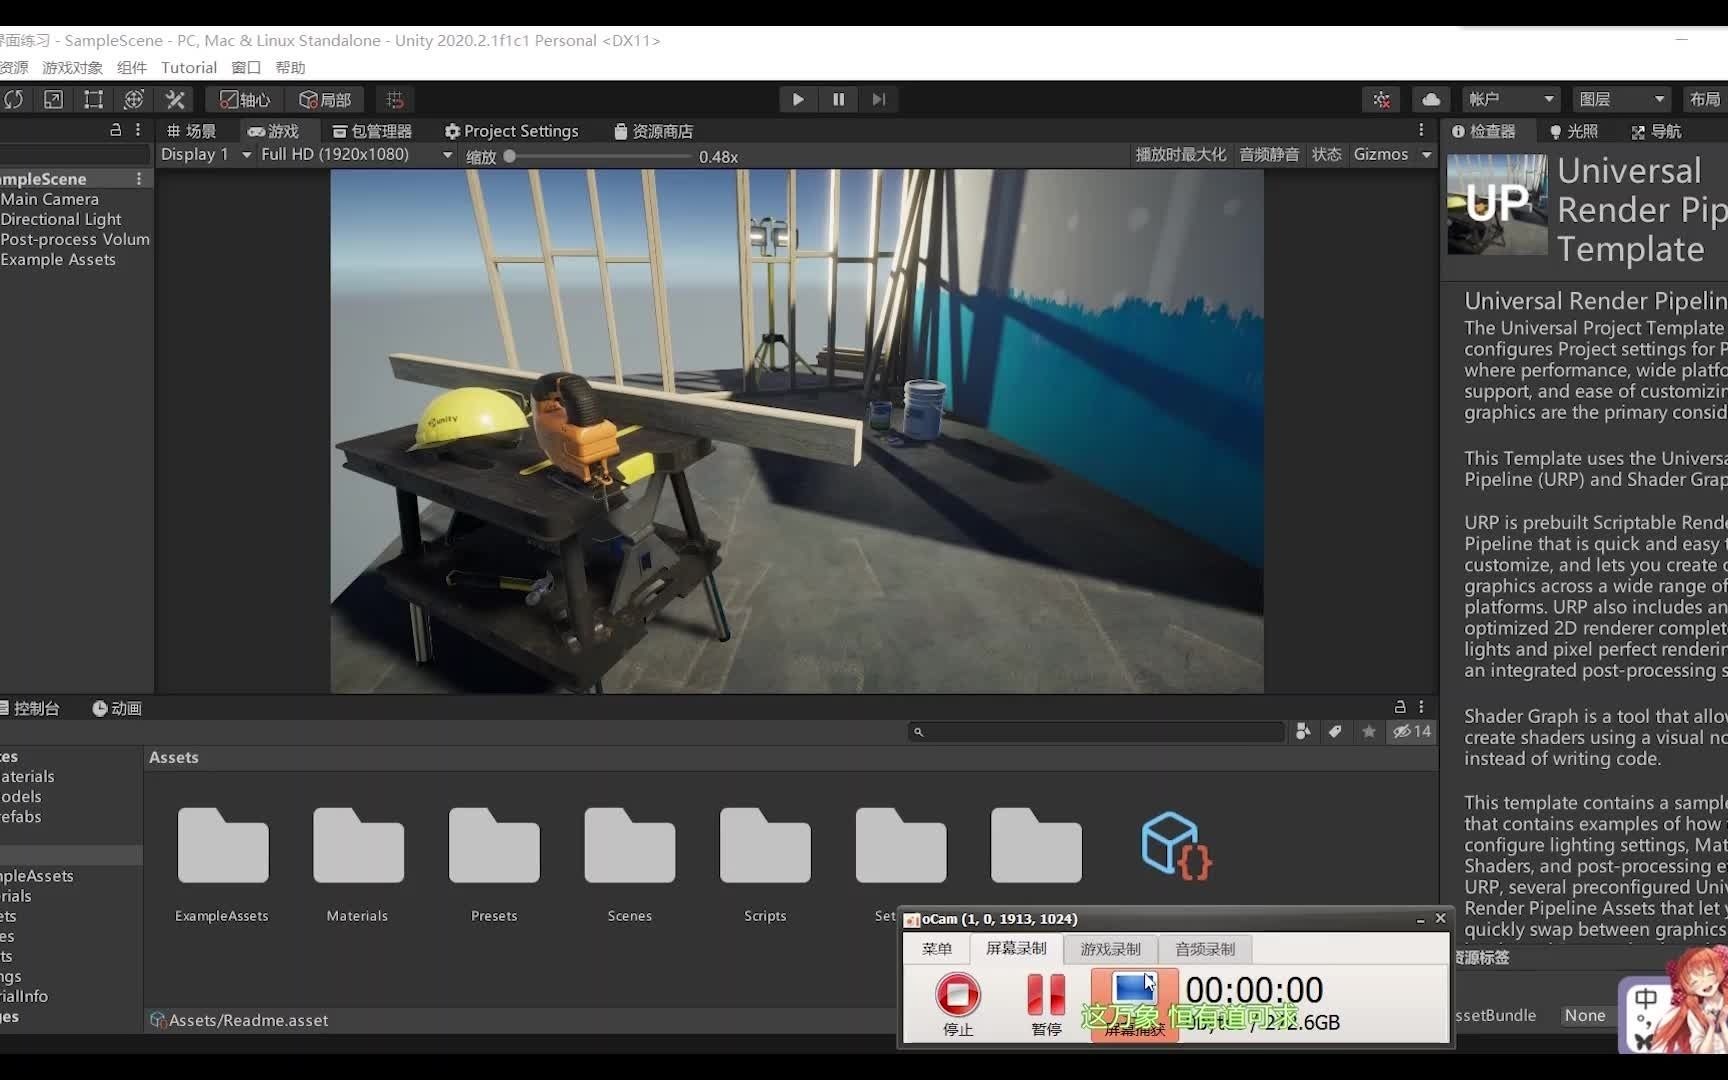Open SampleScene context menu dots
1728x1080 pixels.
click(139, 178)
